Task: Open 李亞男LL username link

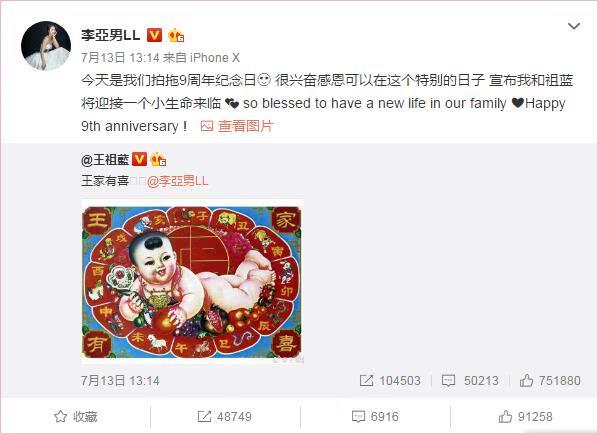Action: (x=110, y=35)
